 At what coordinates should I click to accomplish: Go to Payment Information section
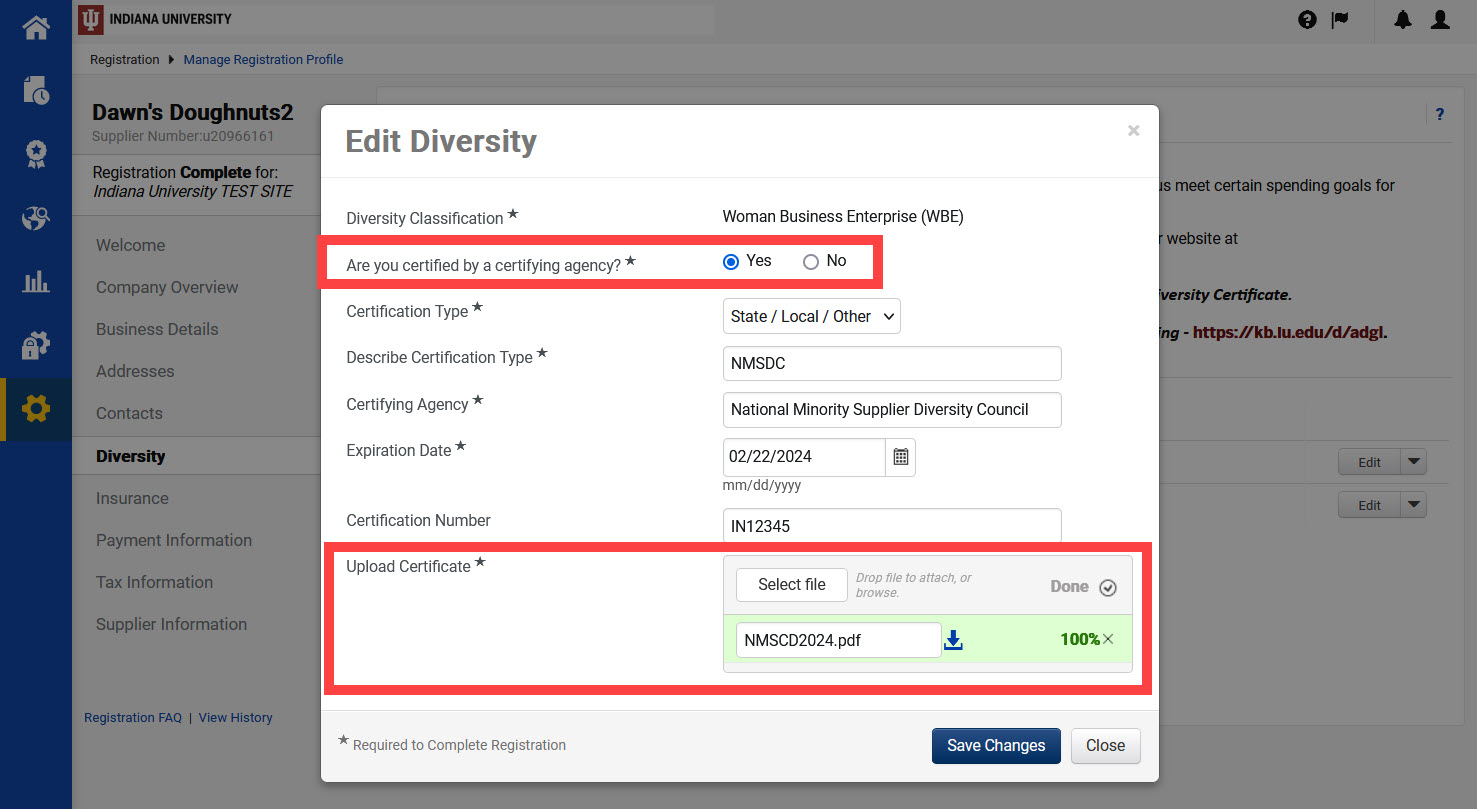[x=174, y=540]
